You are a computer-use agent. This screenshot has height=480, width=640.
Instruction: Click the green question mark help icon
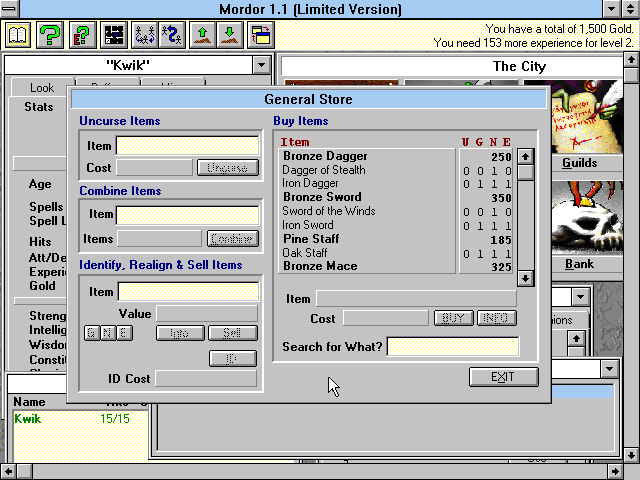click(50, 35)
